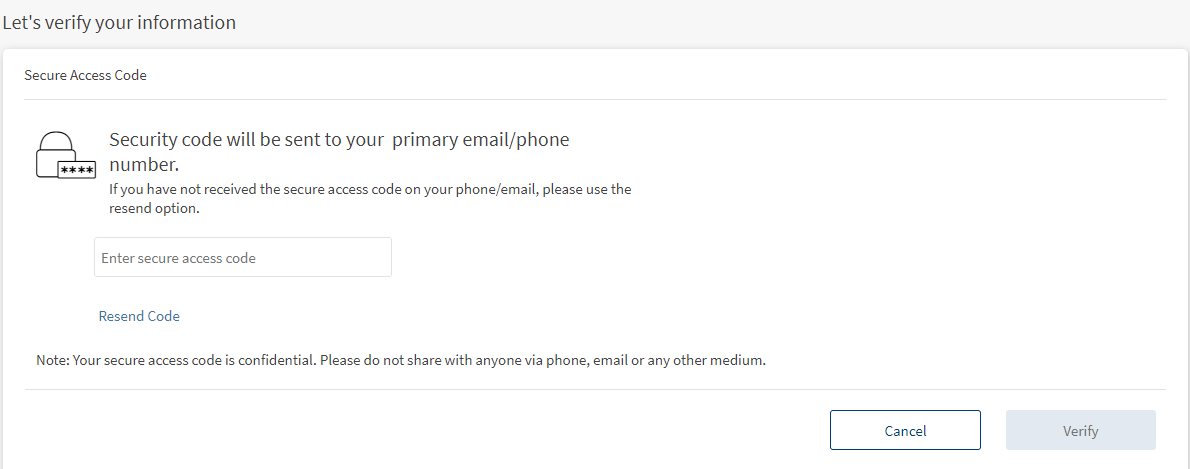Click the "Let's verify your information" heading

pyautogui.click(x=119, y=22)
